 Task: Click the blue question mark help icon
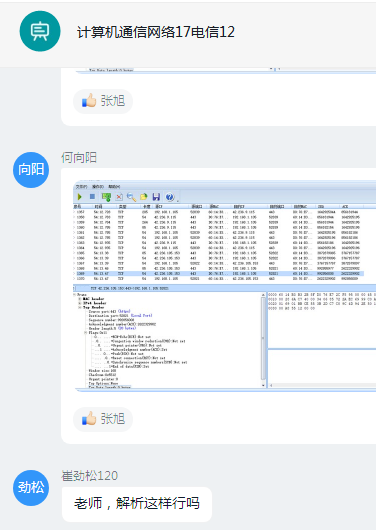point(170,197)
